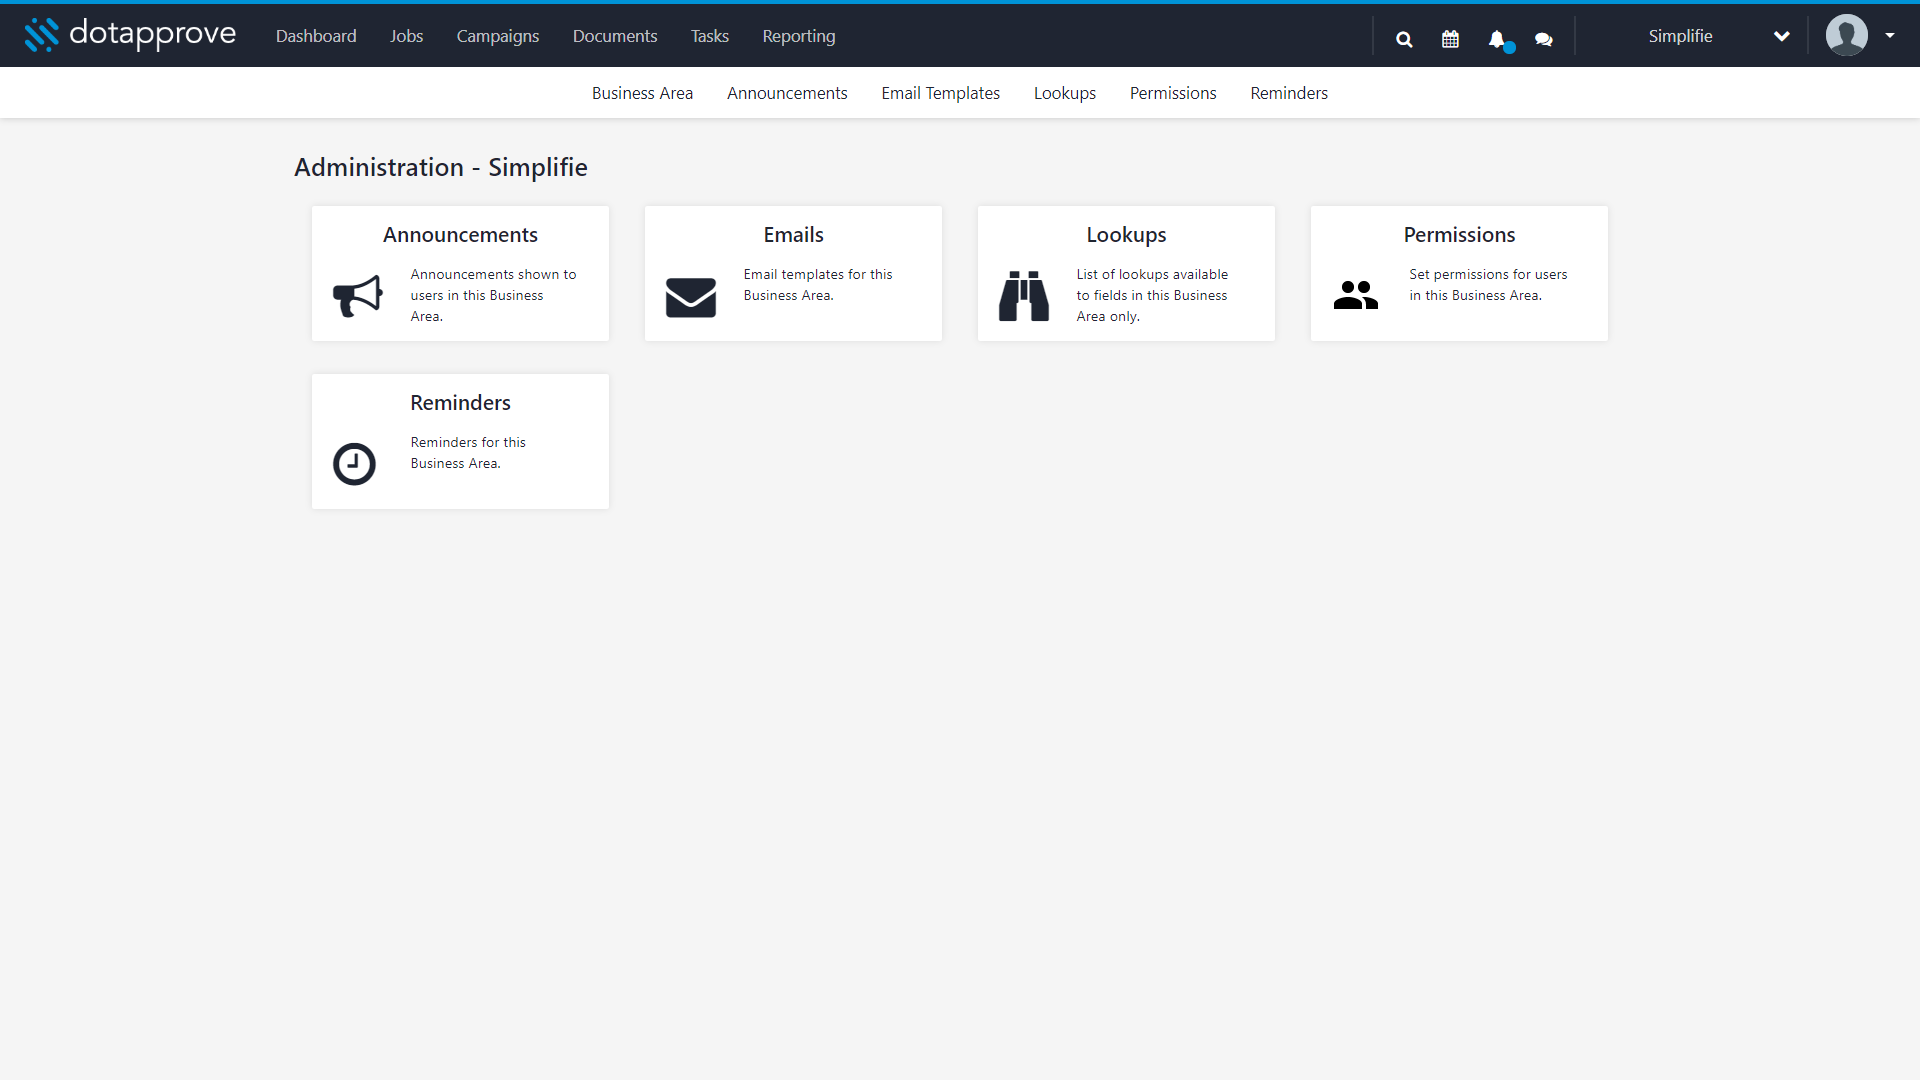This screenshot has width=1920, height=1080.
Task: Click the binoculars Lookups icon
Action: tap(1024, 296)
